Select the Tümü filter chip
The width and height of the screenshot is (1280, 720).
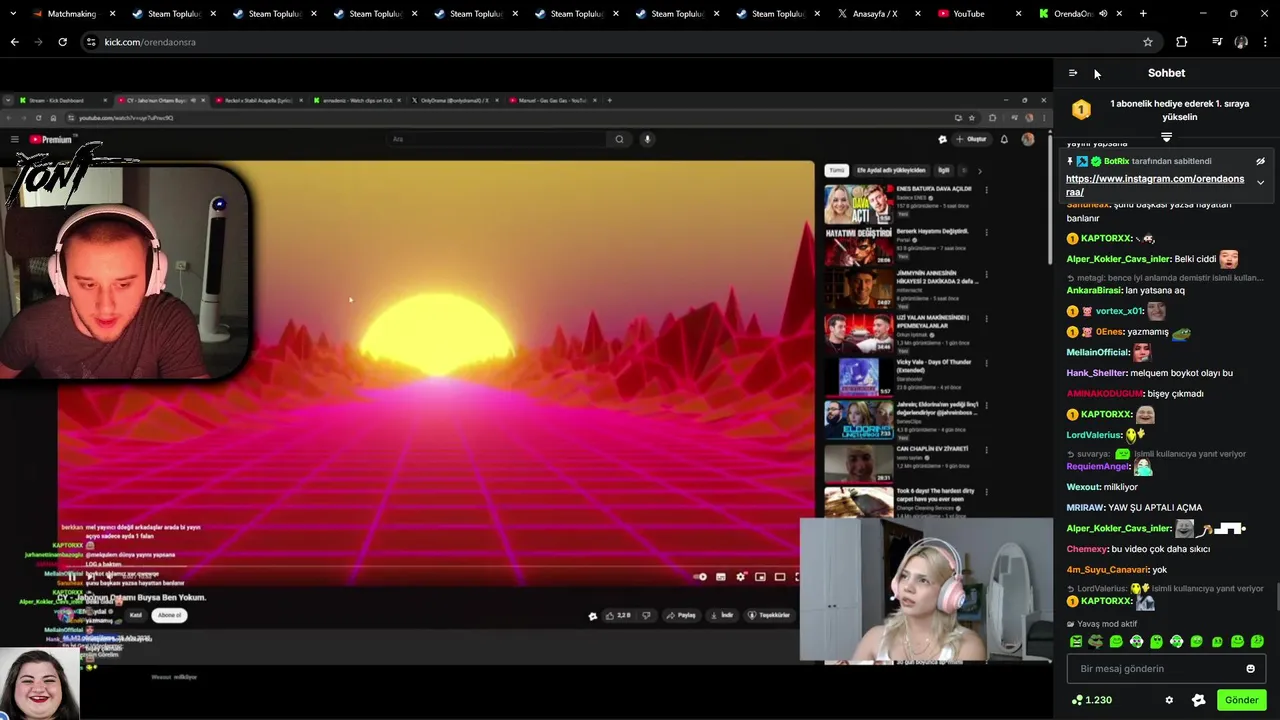tap(837, 170)
